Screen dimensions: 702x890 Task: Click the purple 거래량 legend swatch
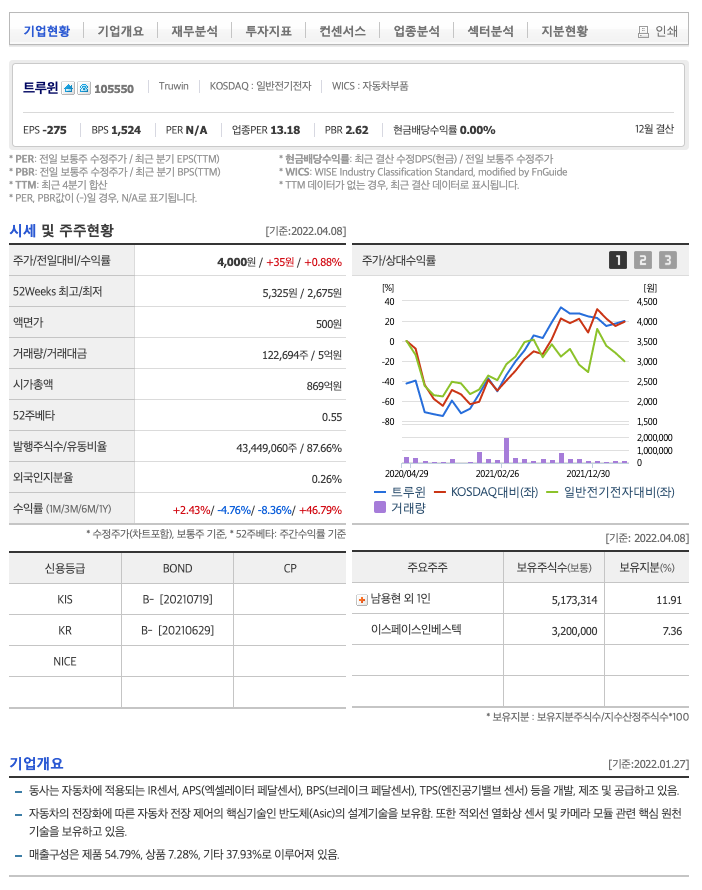(380, 507)
